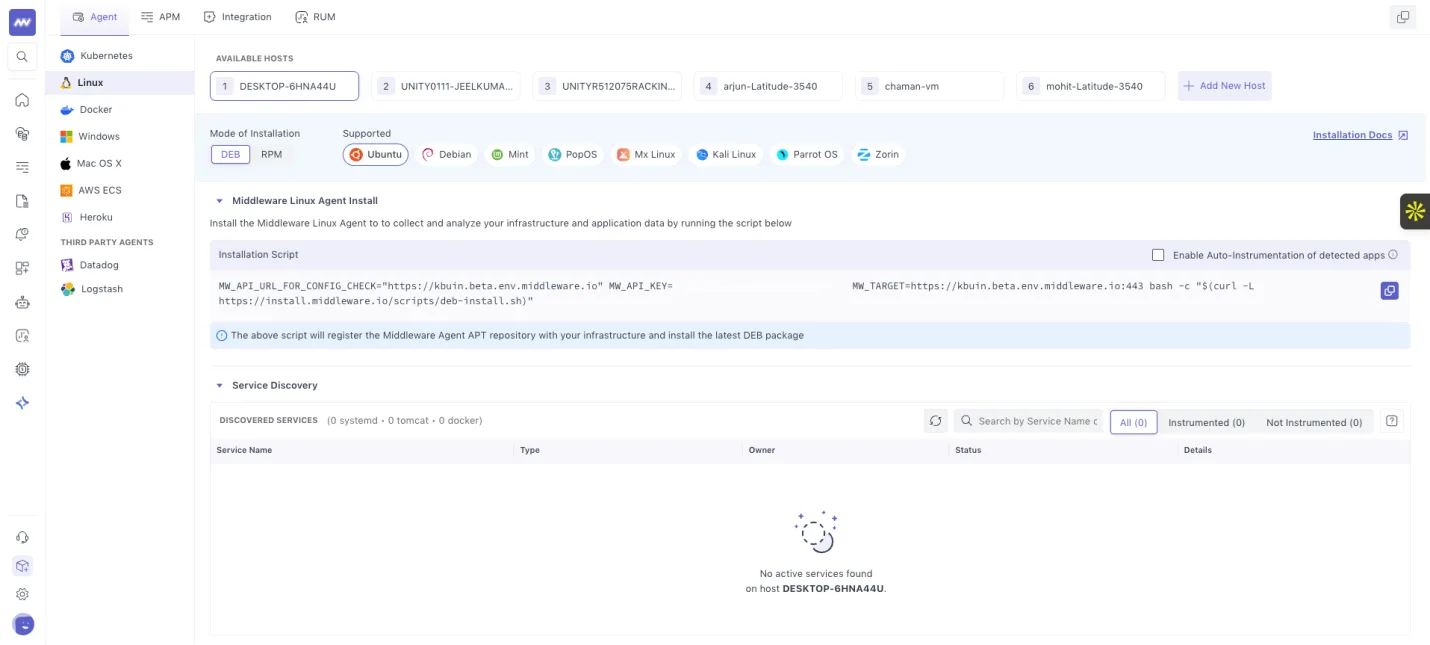Click the Add New Host button
Viewport: 1430px width, 645px height.
tap(1224, 86)
